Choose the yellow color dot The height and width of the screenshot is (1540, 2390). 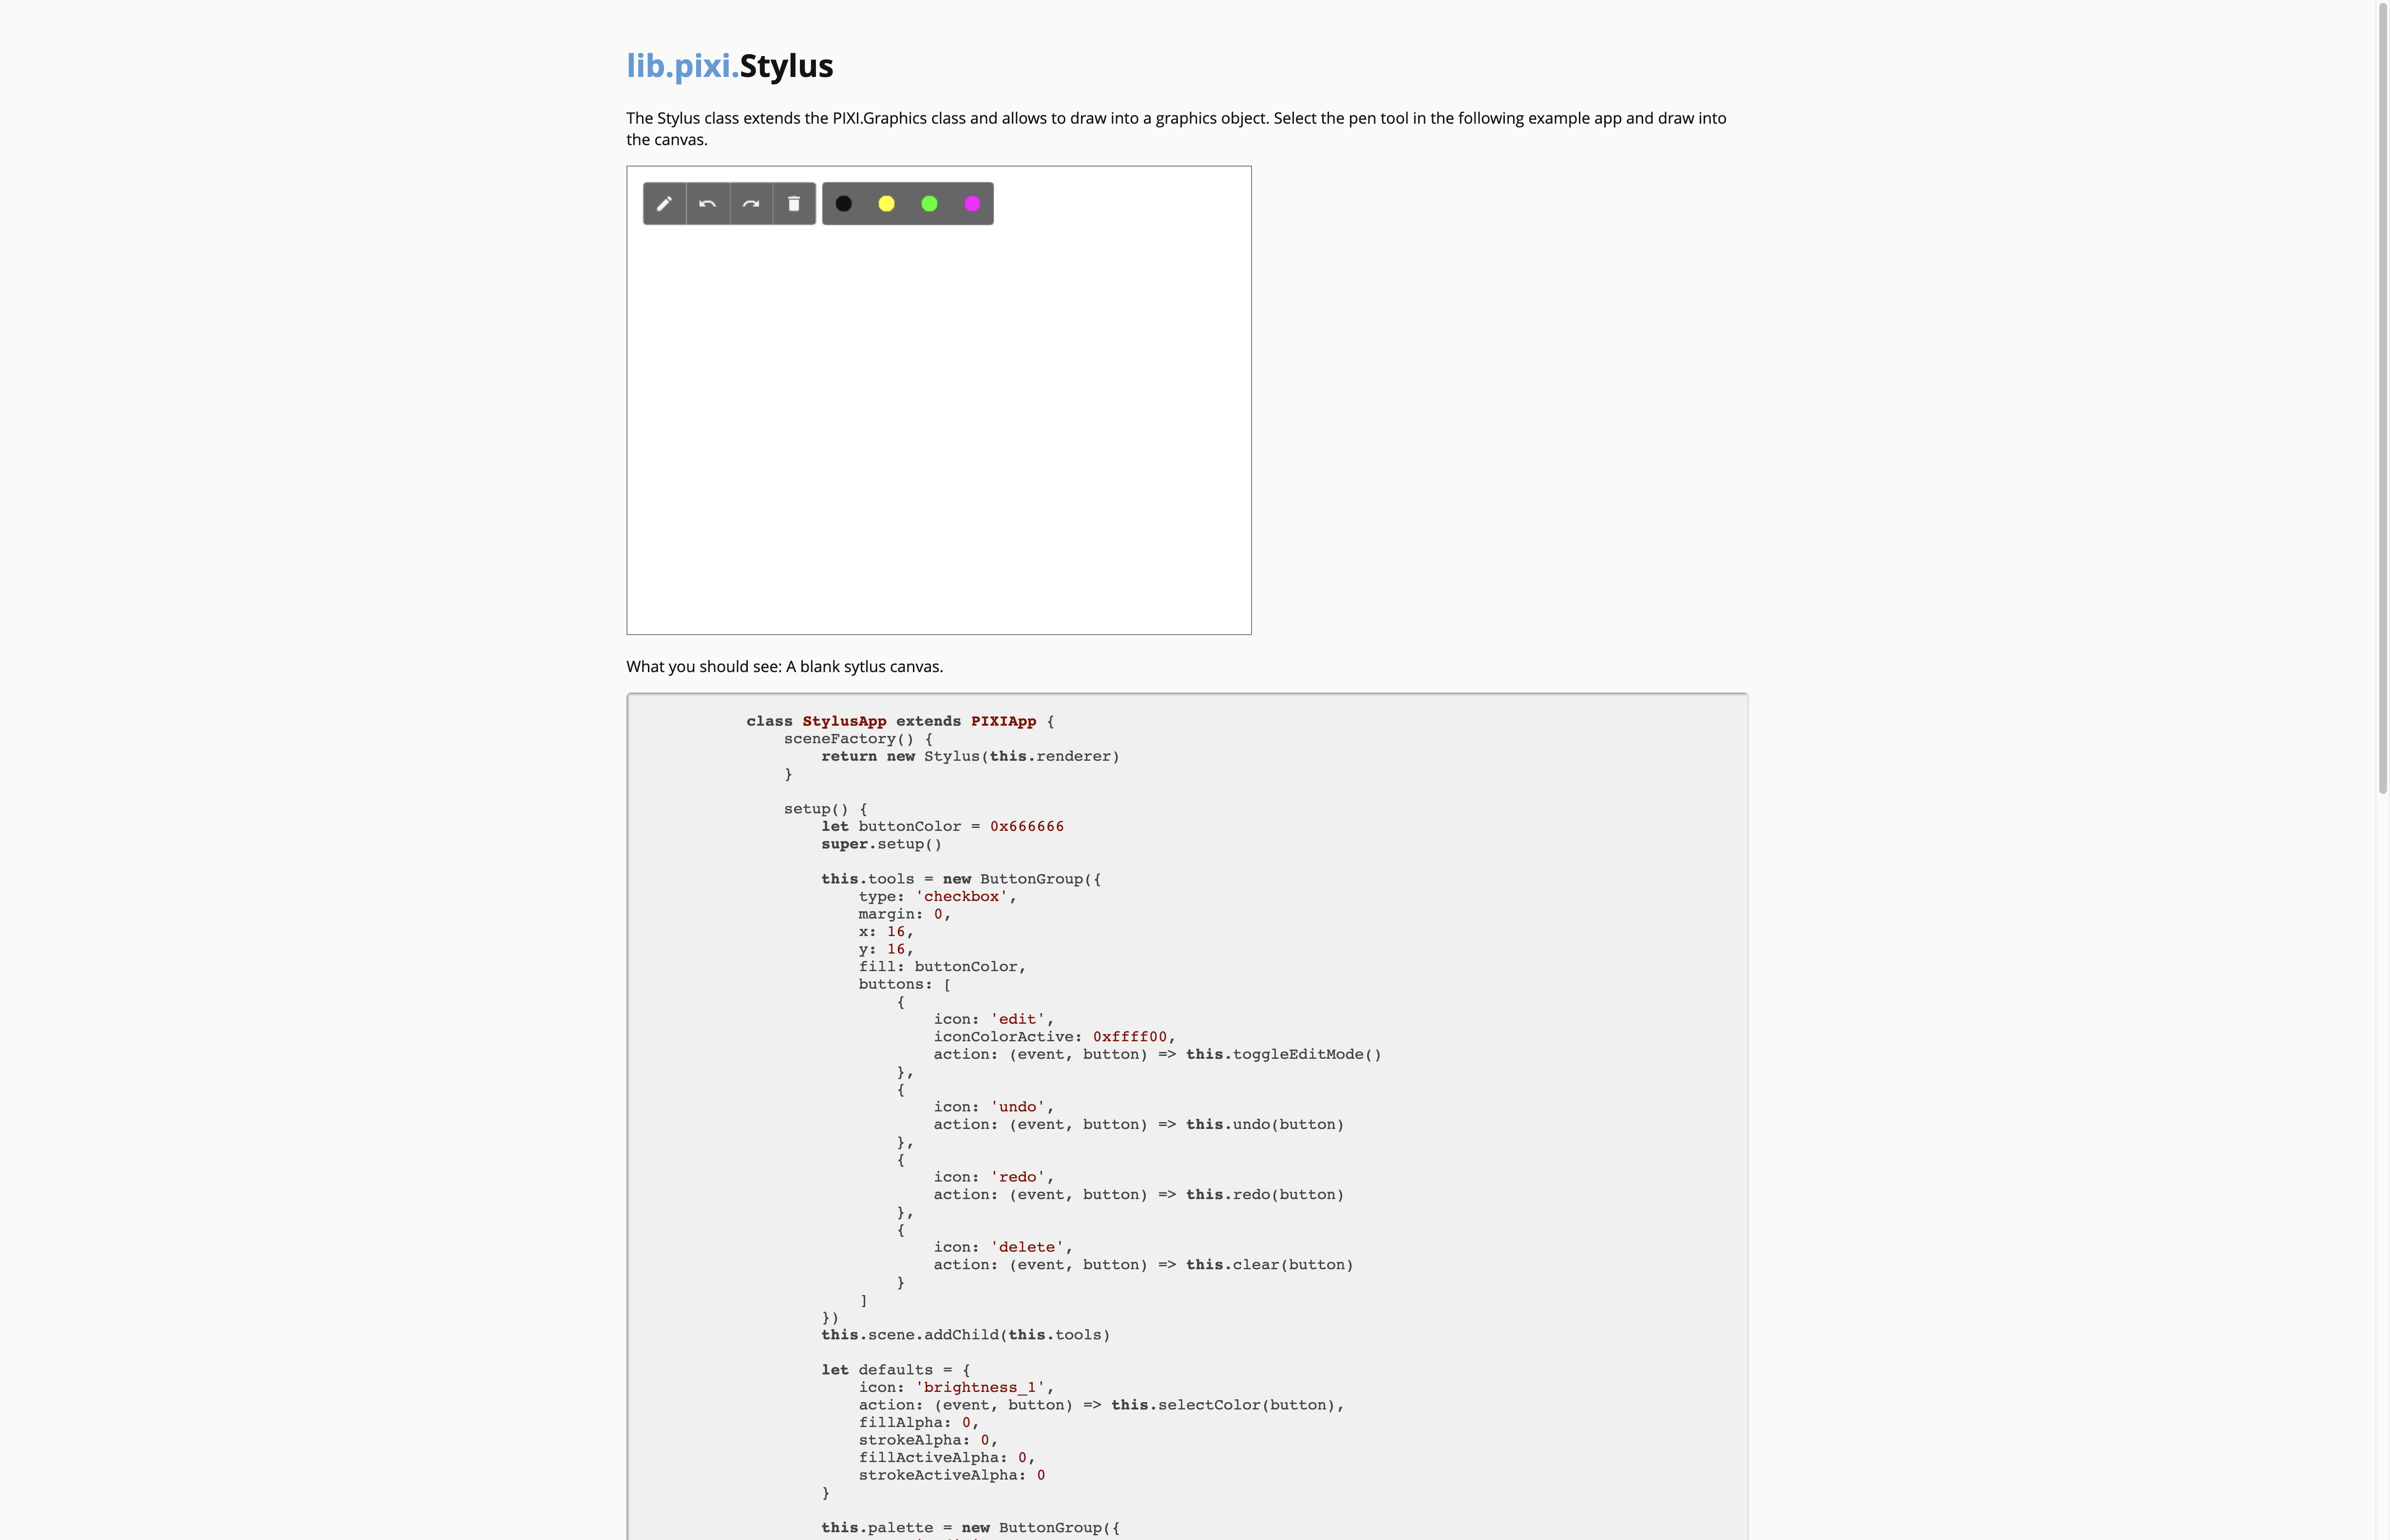[886, 204]
